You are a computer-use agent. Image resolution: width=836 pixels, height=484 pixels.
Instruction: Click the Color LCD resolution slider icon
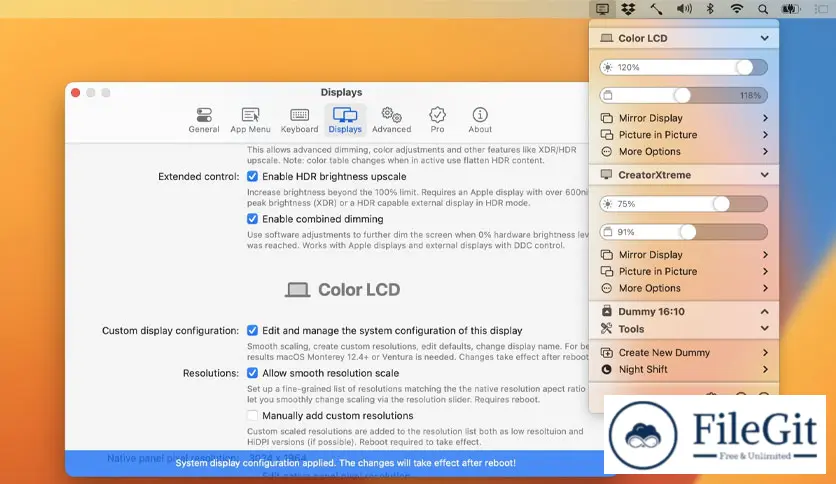[608, 95]
